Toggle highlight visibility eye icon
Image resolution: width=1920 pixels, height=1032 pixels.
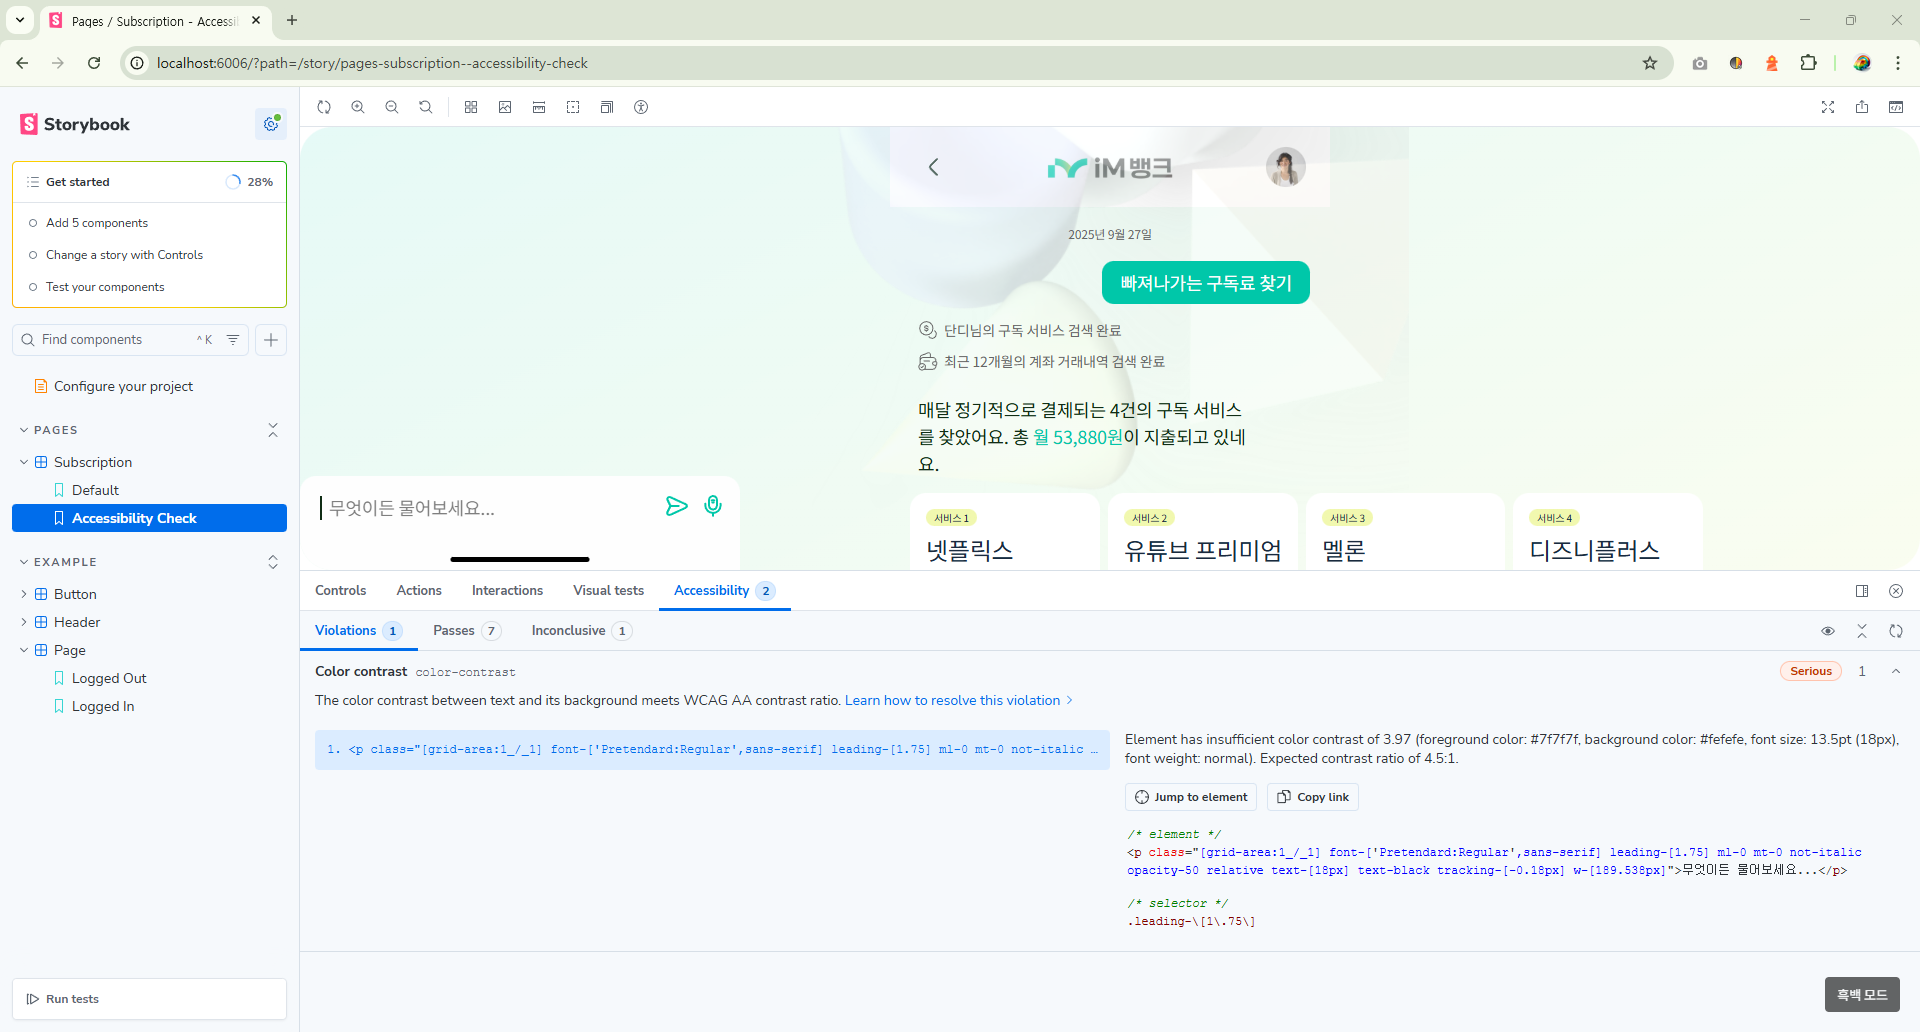click(1828, 631)
